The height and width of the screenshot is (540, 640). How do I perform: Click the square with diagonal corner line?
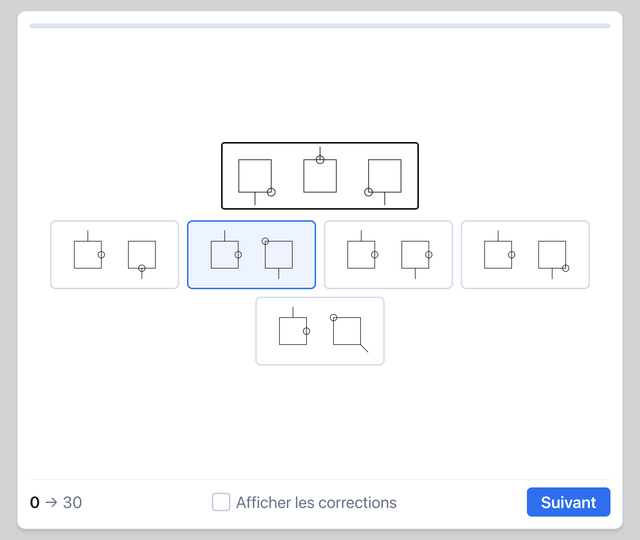pos(349,333)
